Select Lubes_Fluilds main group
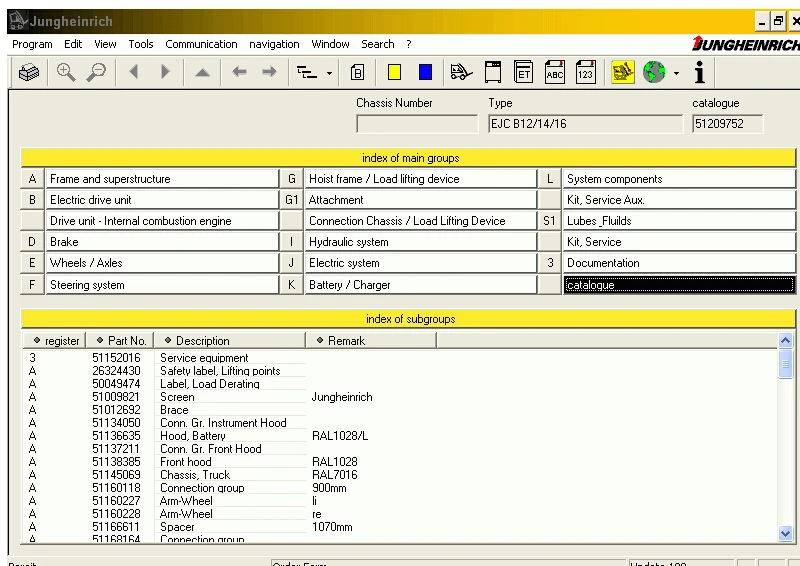 679,220
